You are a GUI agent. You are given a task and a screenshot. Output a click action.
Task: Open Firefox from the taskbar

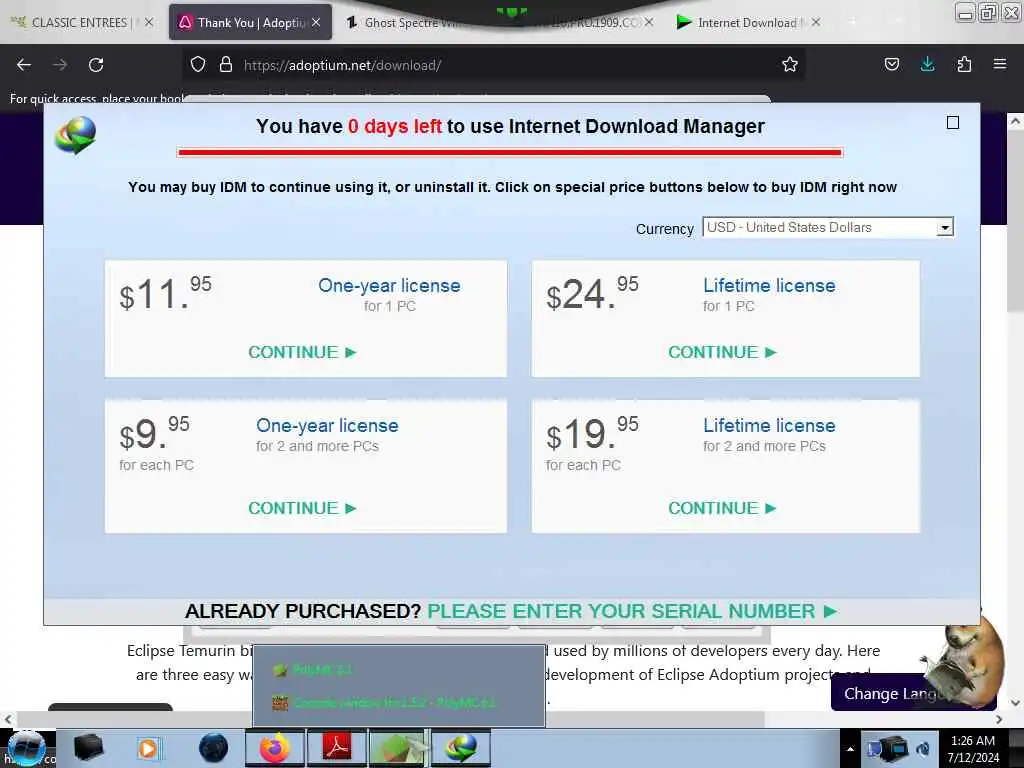pyautogui.click(x=275, y=748)
